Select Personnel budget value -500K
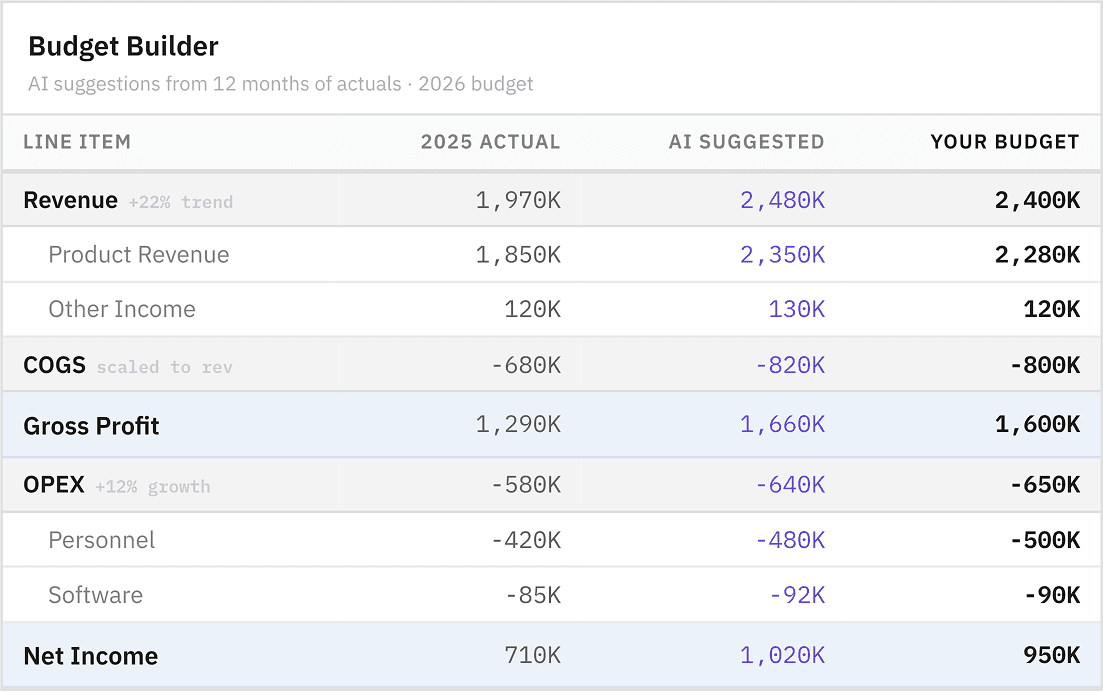The width and height of the screenshot is (1103, 691). tap(1044, 540)
